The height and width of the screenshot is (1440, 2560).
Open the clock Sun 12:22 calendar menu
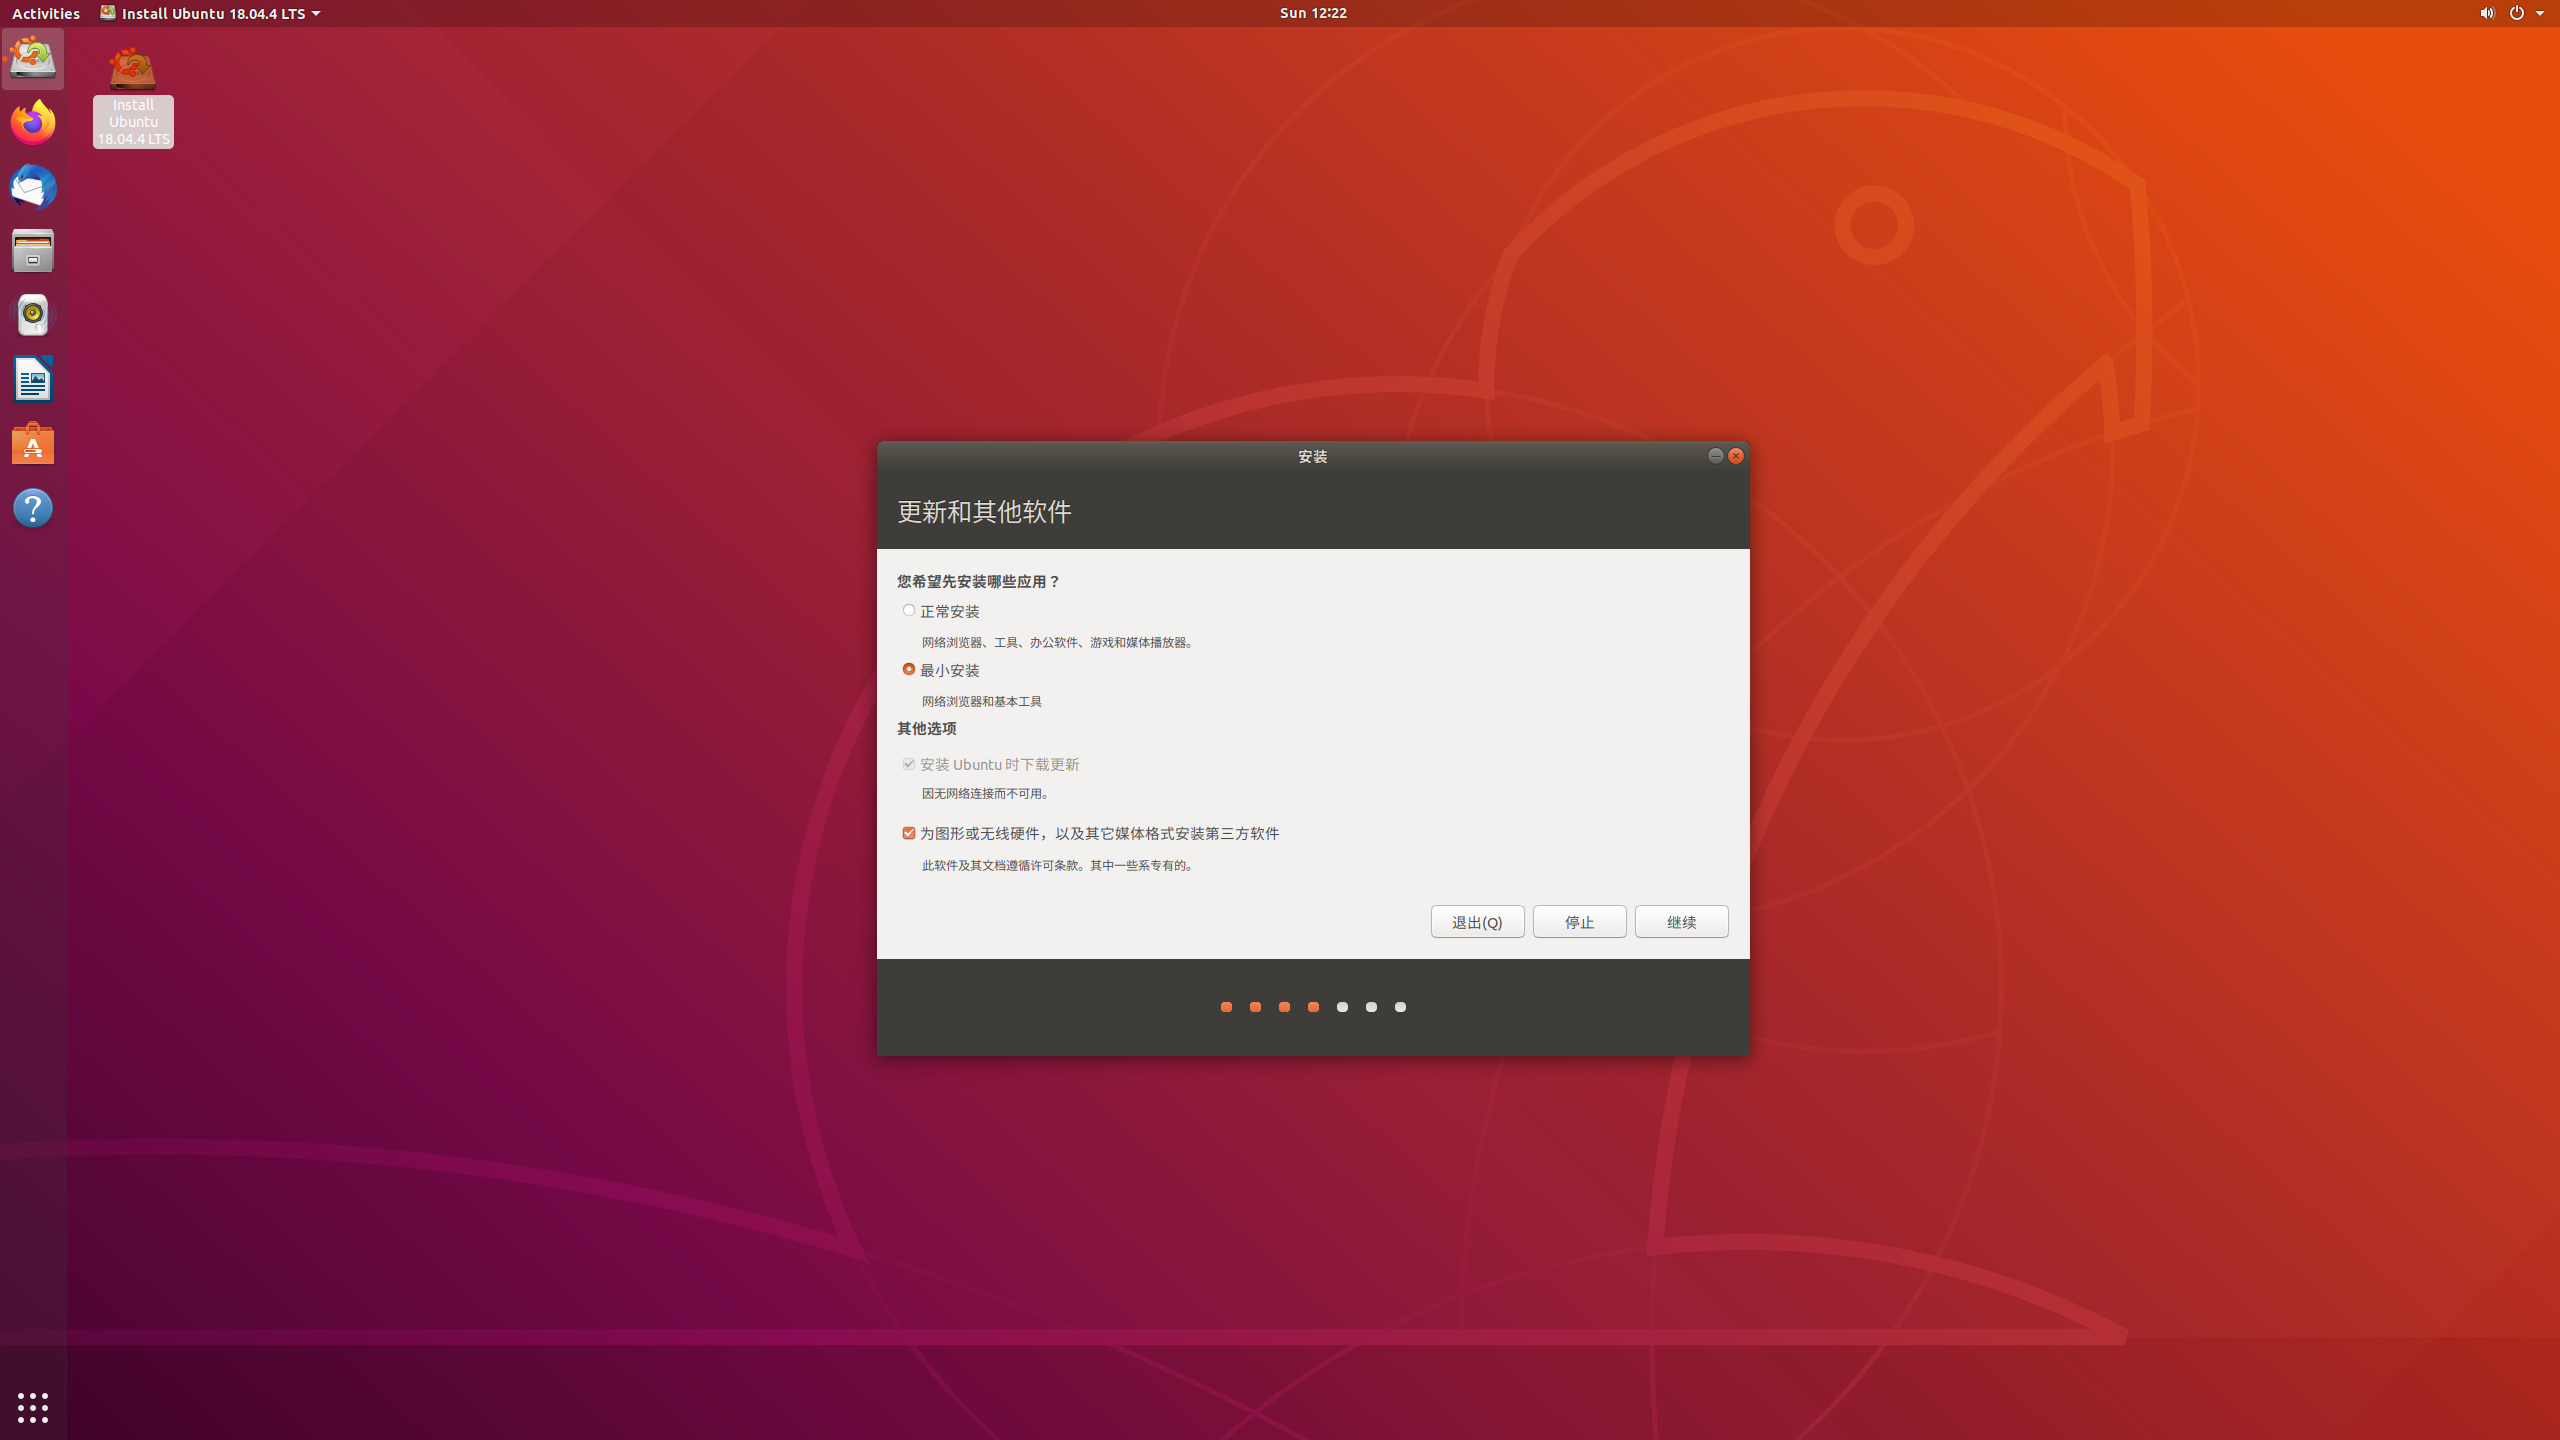1312,13
